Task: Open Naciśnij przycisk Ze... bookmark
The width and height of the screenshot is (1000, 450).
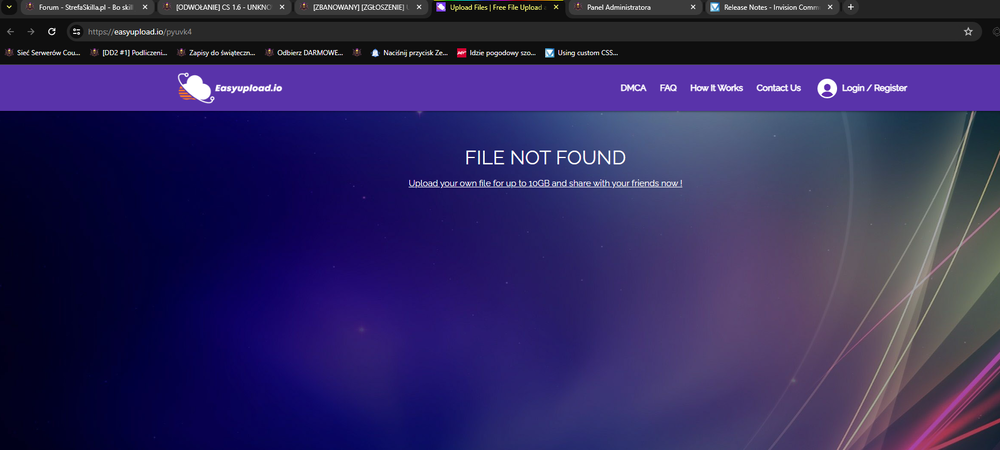Action: point(409,53)
